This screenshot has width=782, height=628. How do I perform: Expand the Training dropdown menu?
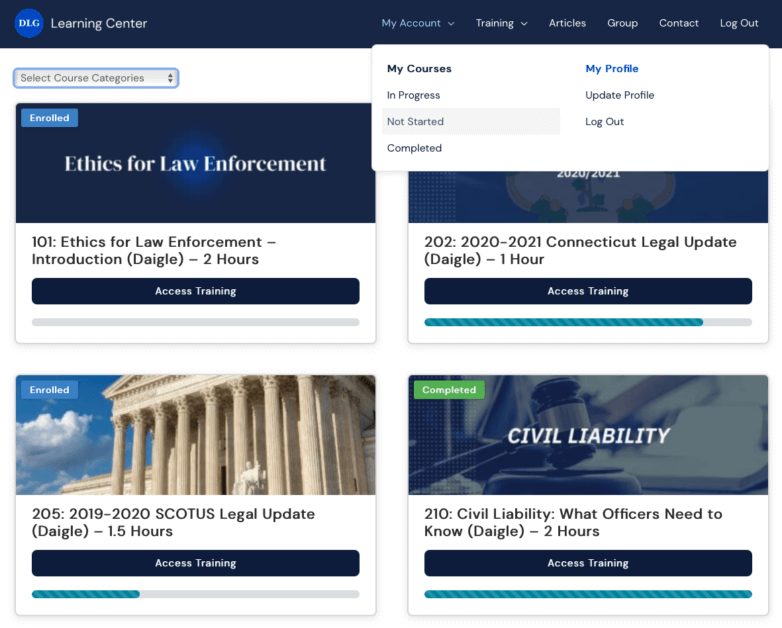(501, 23)
